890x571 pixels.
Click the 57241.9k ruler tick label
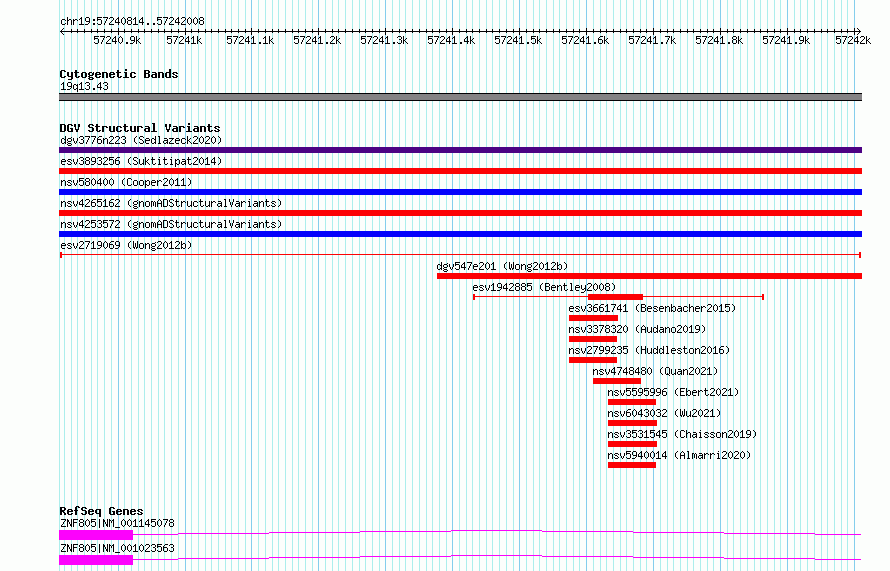click(786, 40)
